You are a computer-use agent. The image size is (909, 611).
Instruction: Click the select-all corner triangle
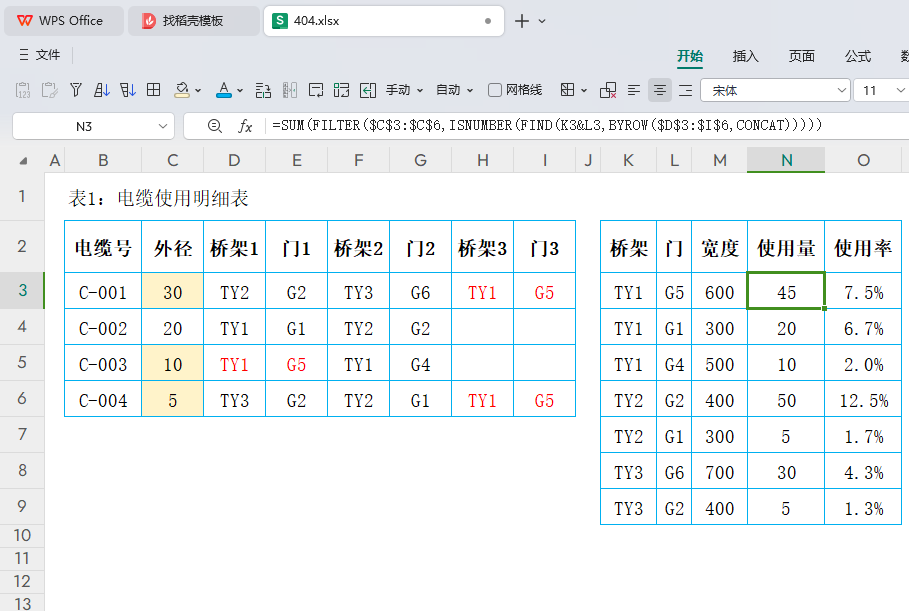[23, 161]
